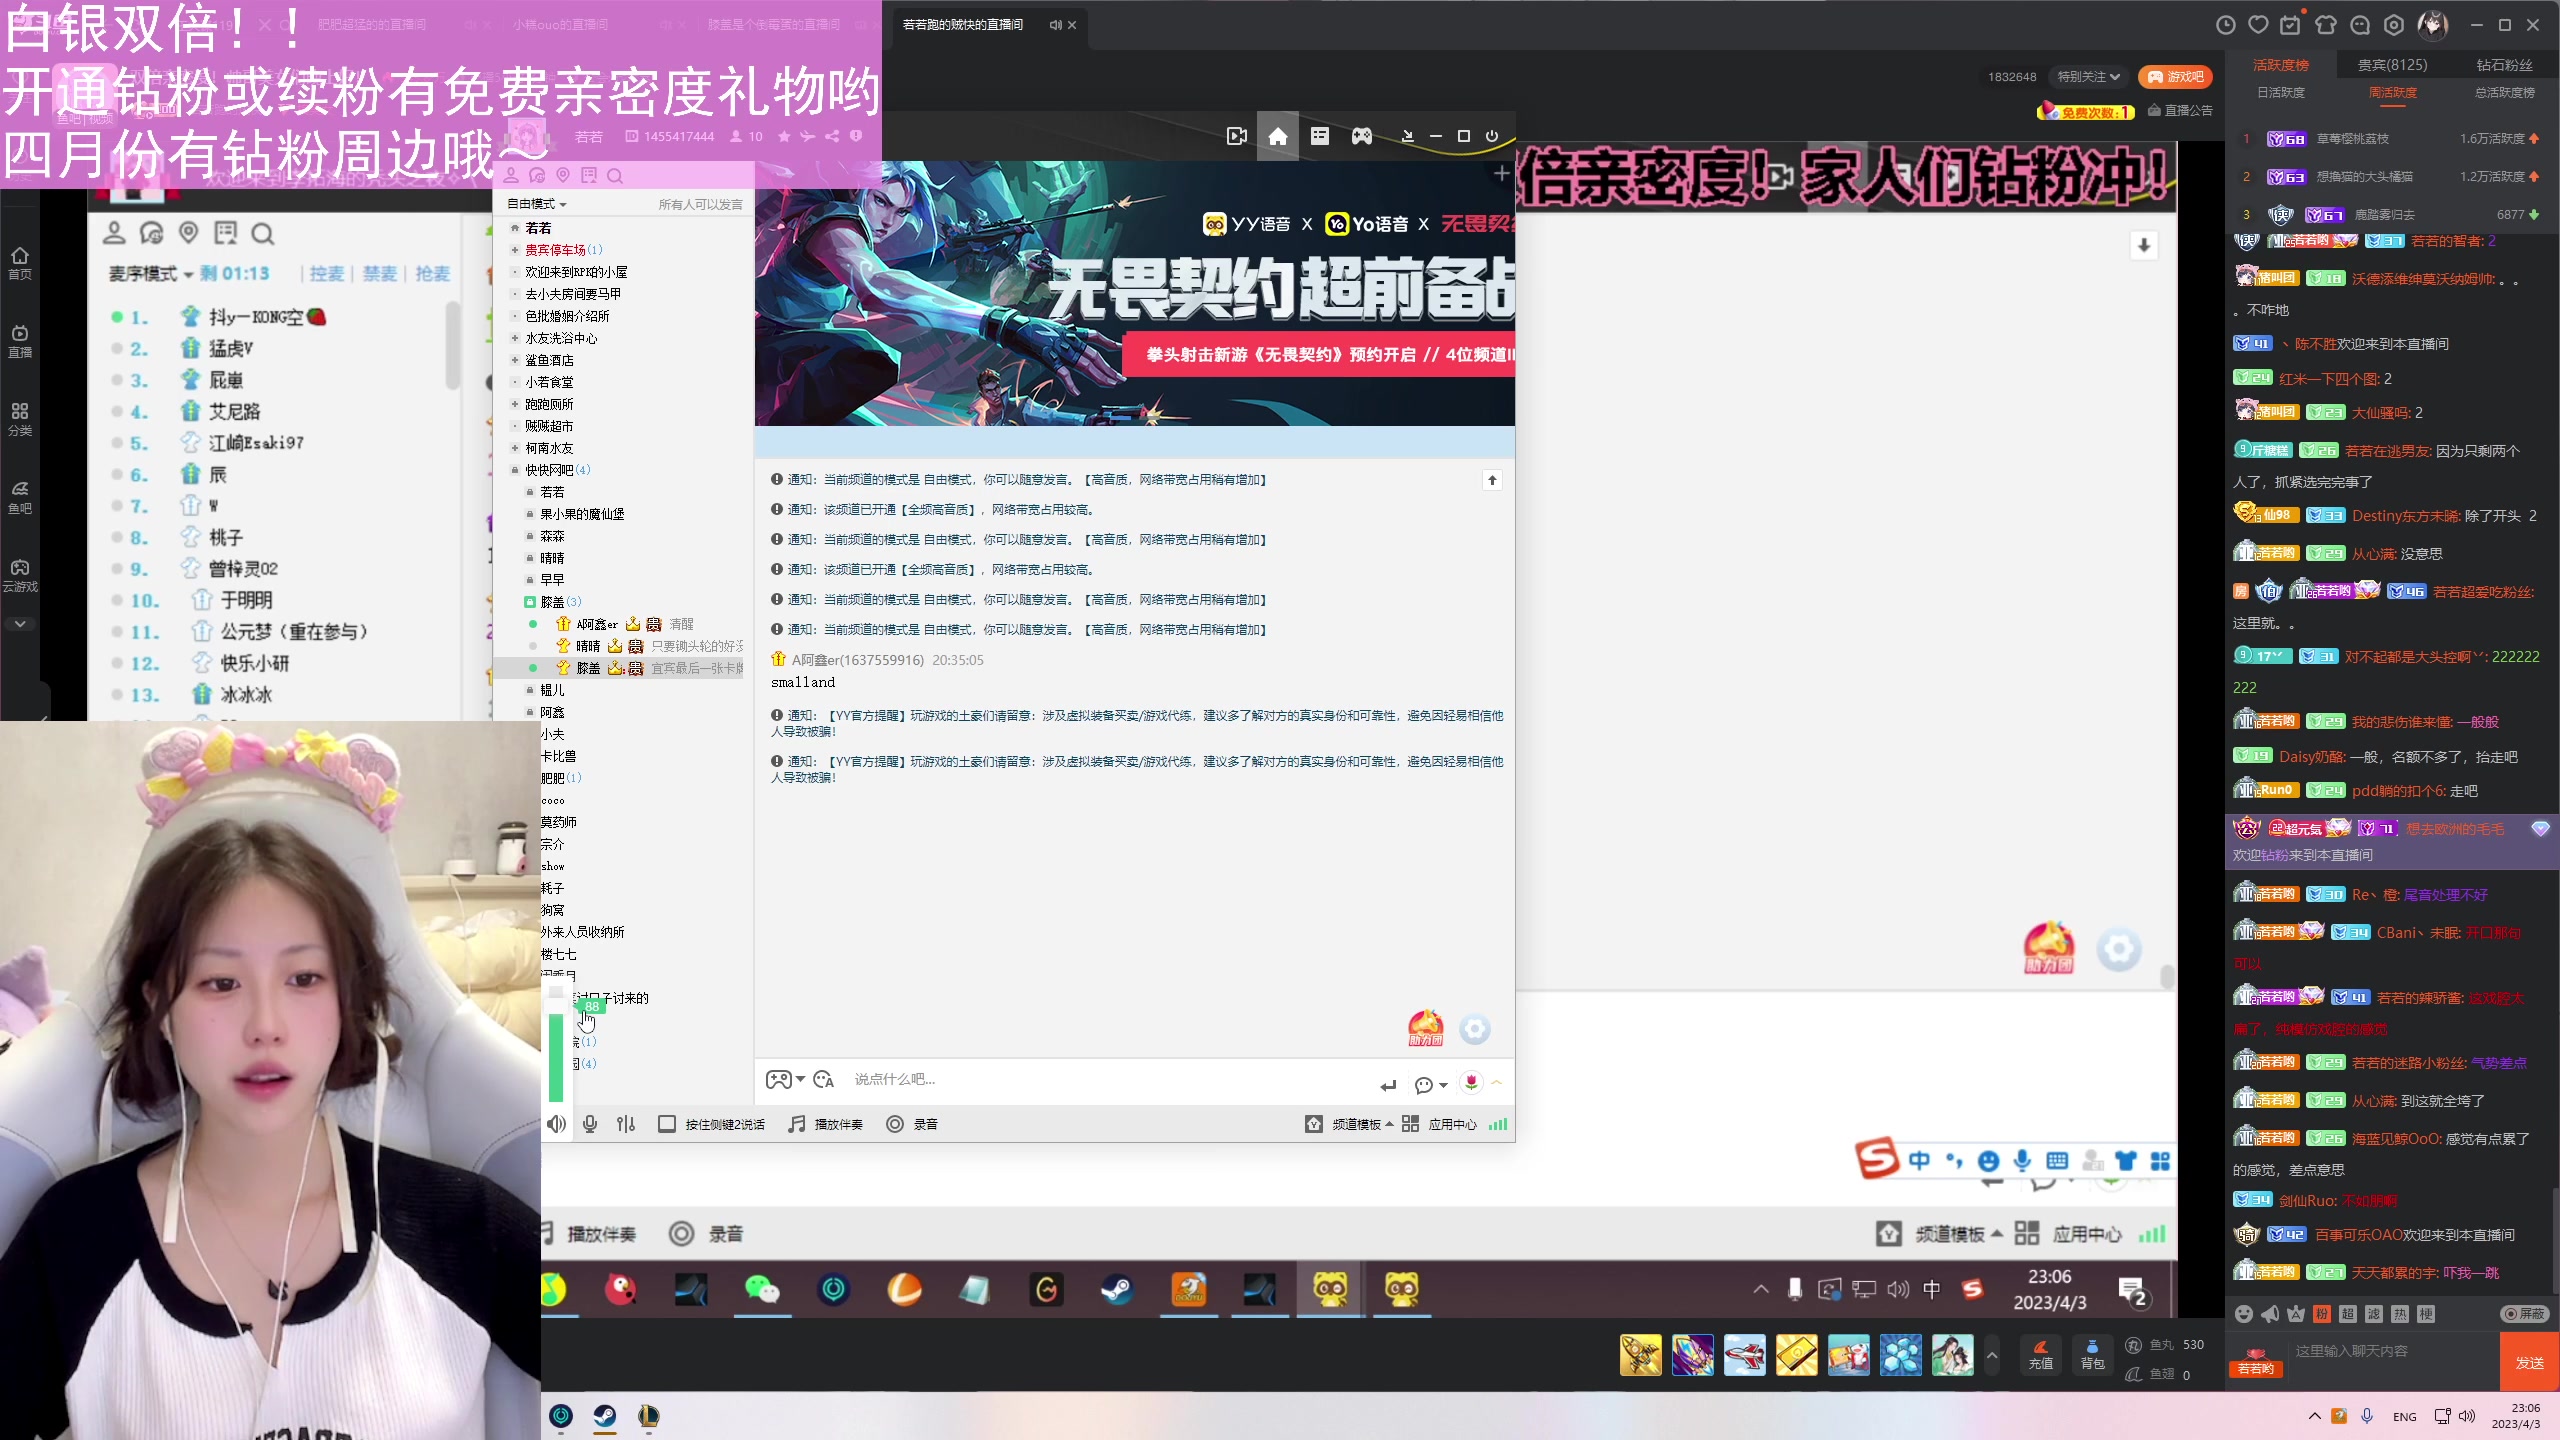Click the YY gamepad icon in toolbar
Screen dimensions: 2560x1440
point(1362,136)
